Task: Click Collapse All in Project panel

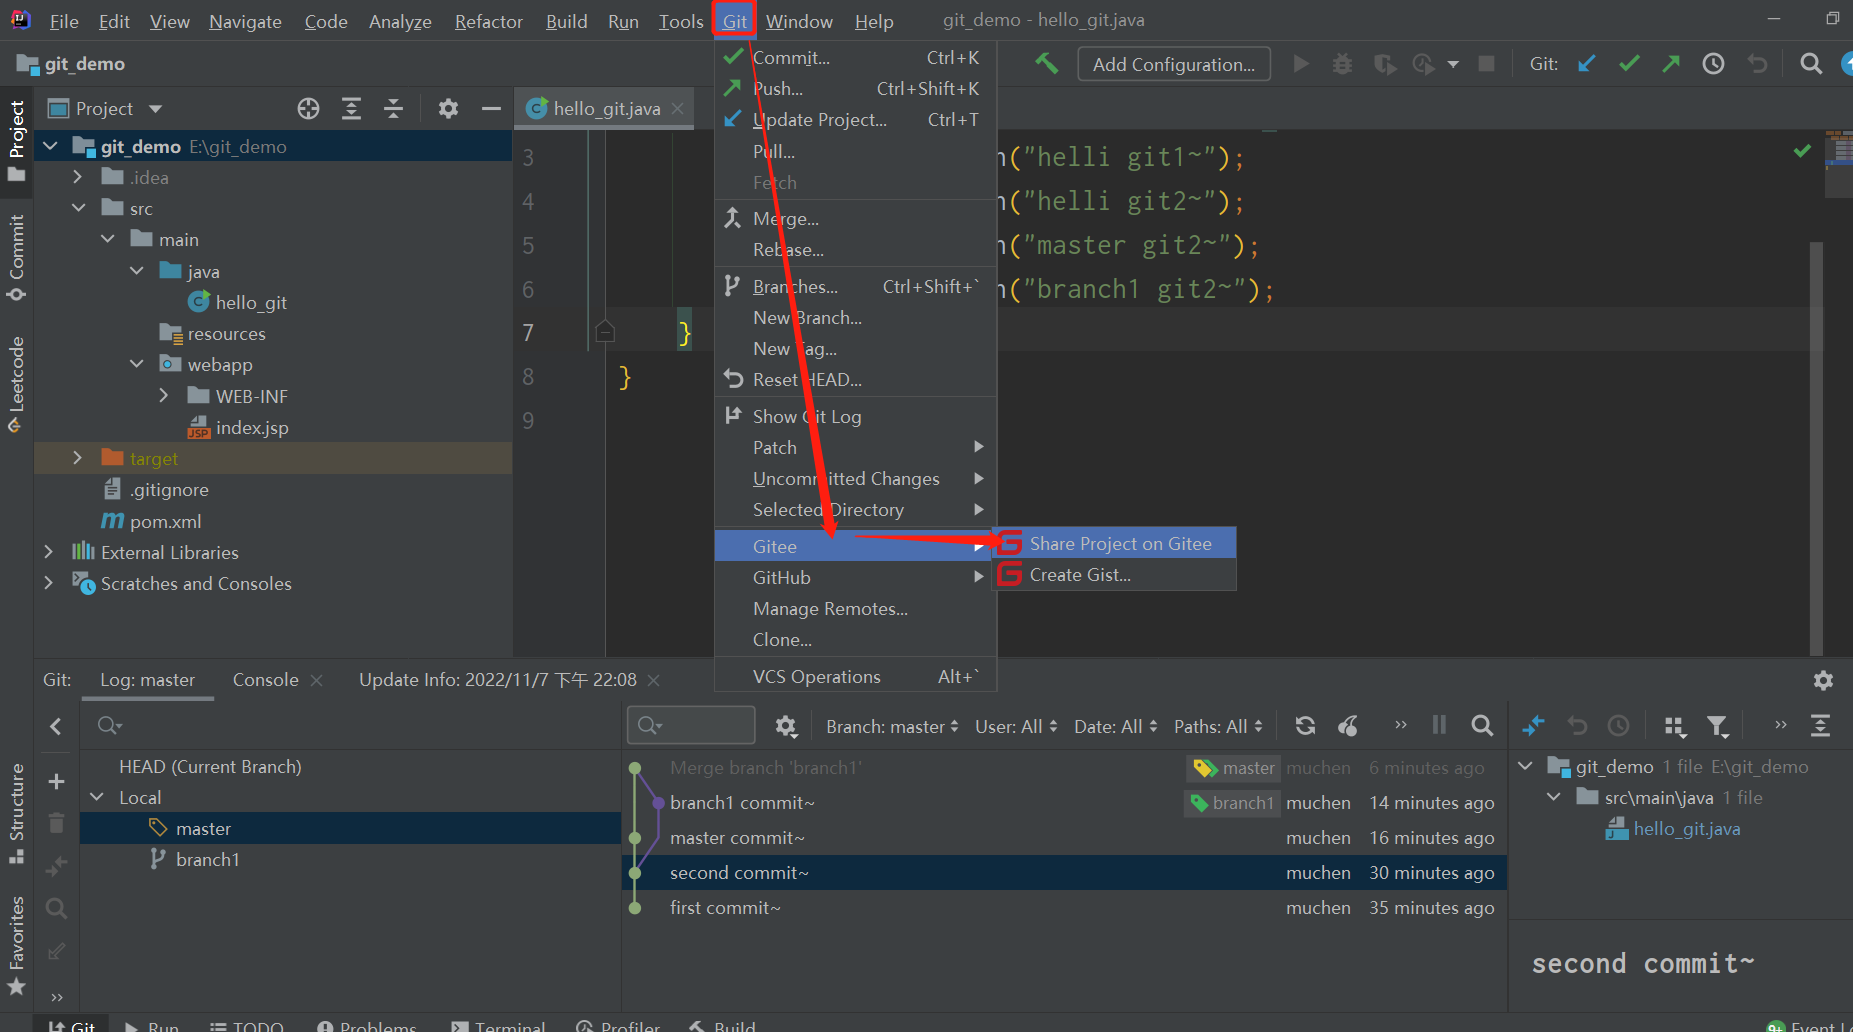Action: click(x=393, y=109)
